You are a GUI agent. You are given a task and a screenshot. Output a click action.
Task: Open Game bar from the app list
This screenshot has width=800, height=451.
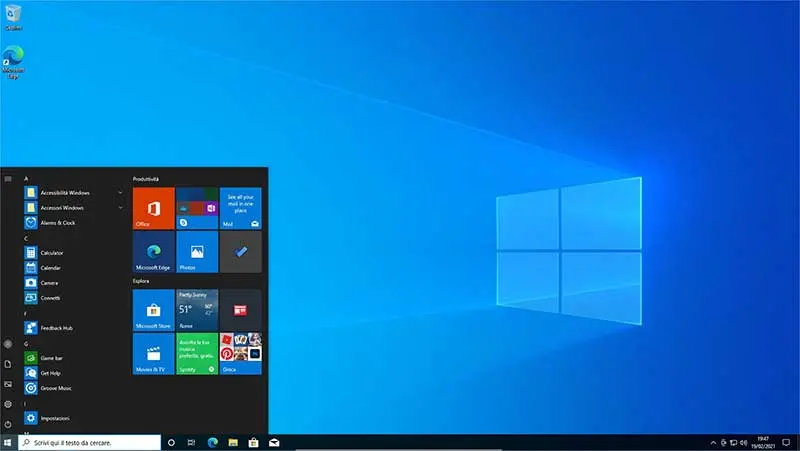point(74,358)
